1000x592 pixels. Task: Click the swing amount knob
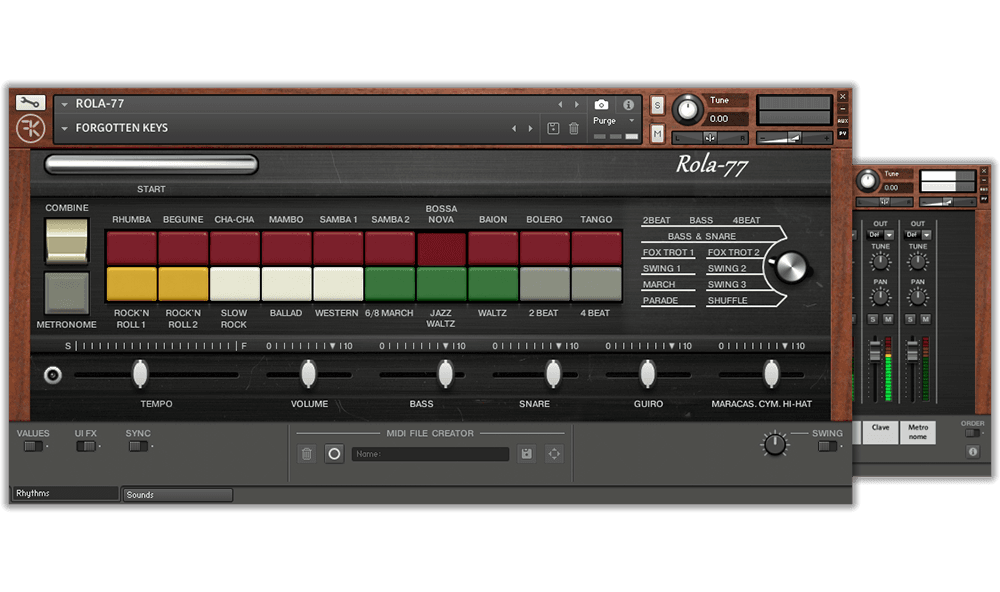pyautogui.click(x=774, y=443)
